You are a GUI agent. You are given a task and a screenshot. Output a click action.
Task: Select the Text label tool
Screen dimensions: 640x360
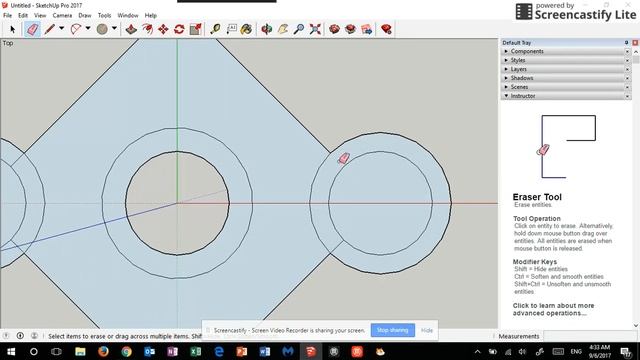pos(231,29)
